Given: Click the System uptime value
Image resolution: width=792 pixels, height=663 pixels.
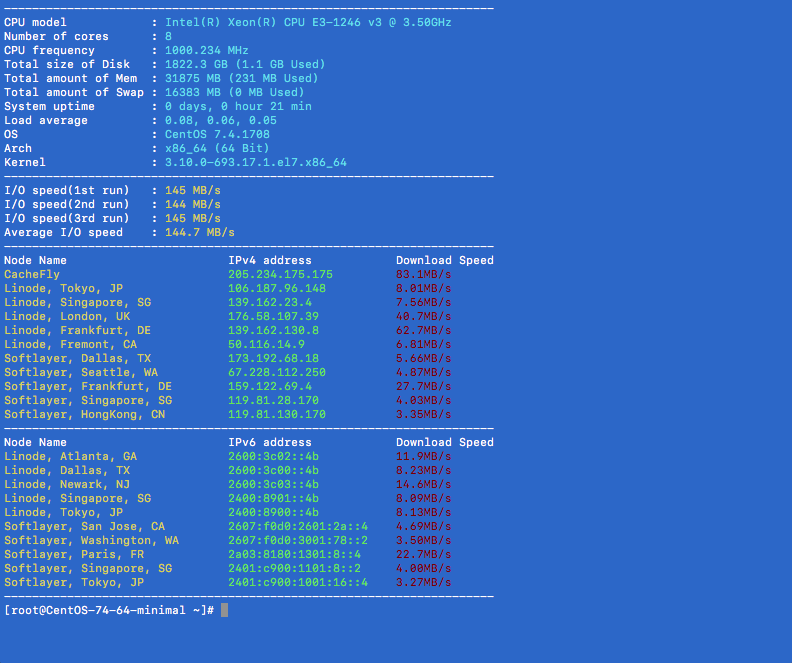Looking at the screenshot, I should (238, 106).
